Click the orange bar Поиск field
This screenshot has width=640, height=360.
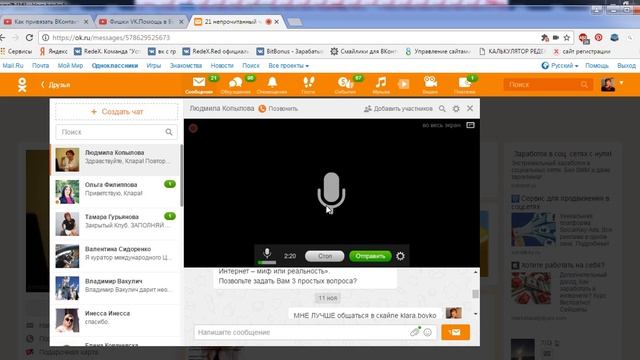click(x=547, y=84)
